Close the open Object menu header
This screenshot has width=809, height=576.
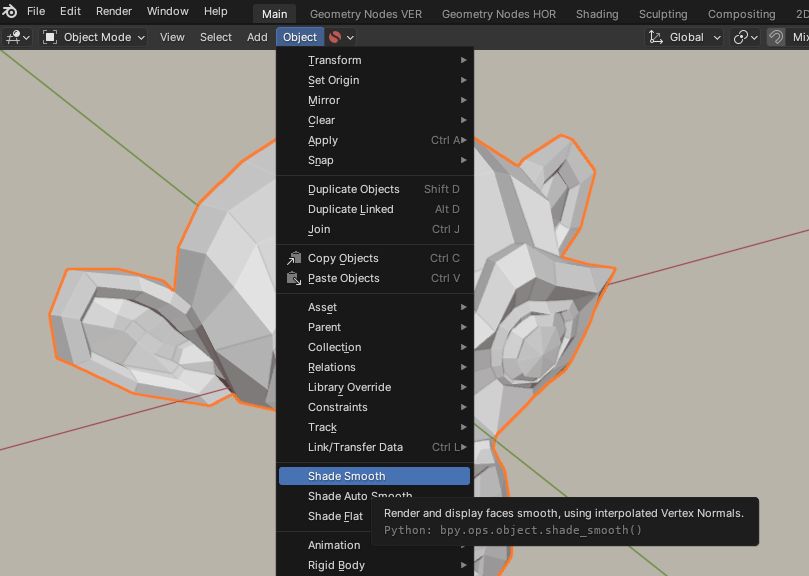click(x=300, y=37)
